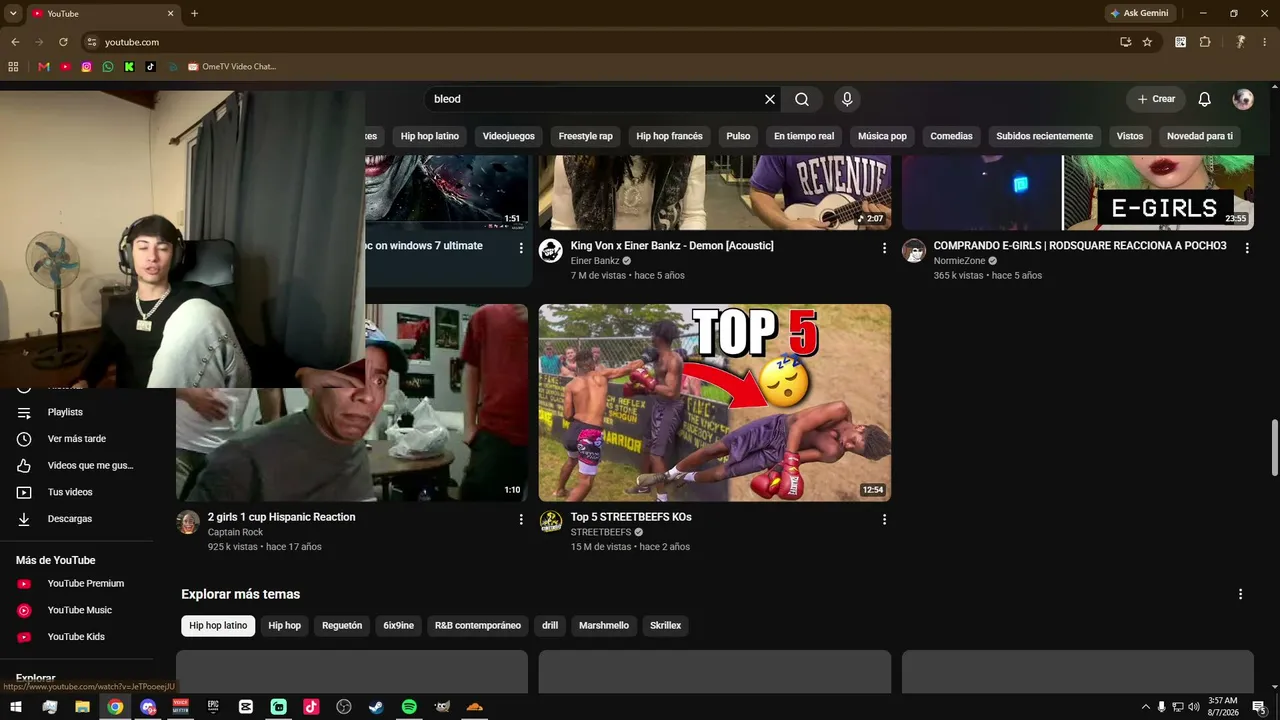Reload the page with the browser refresh icon
This screenshot has height=720, width=1280.
click(63, 42)
